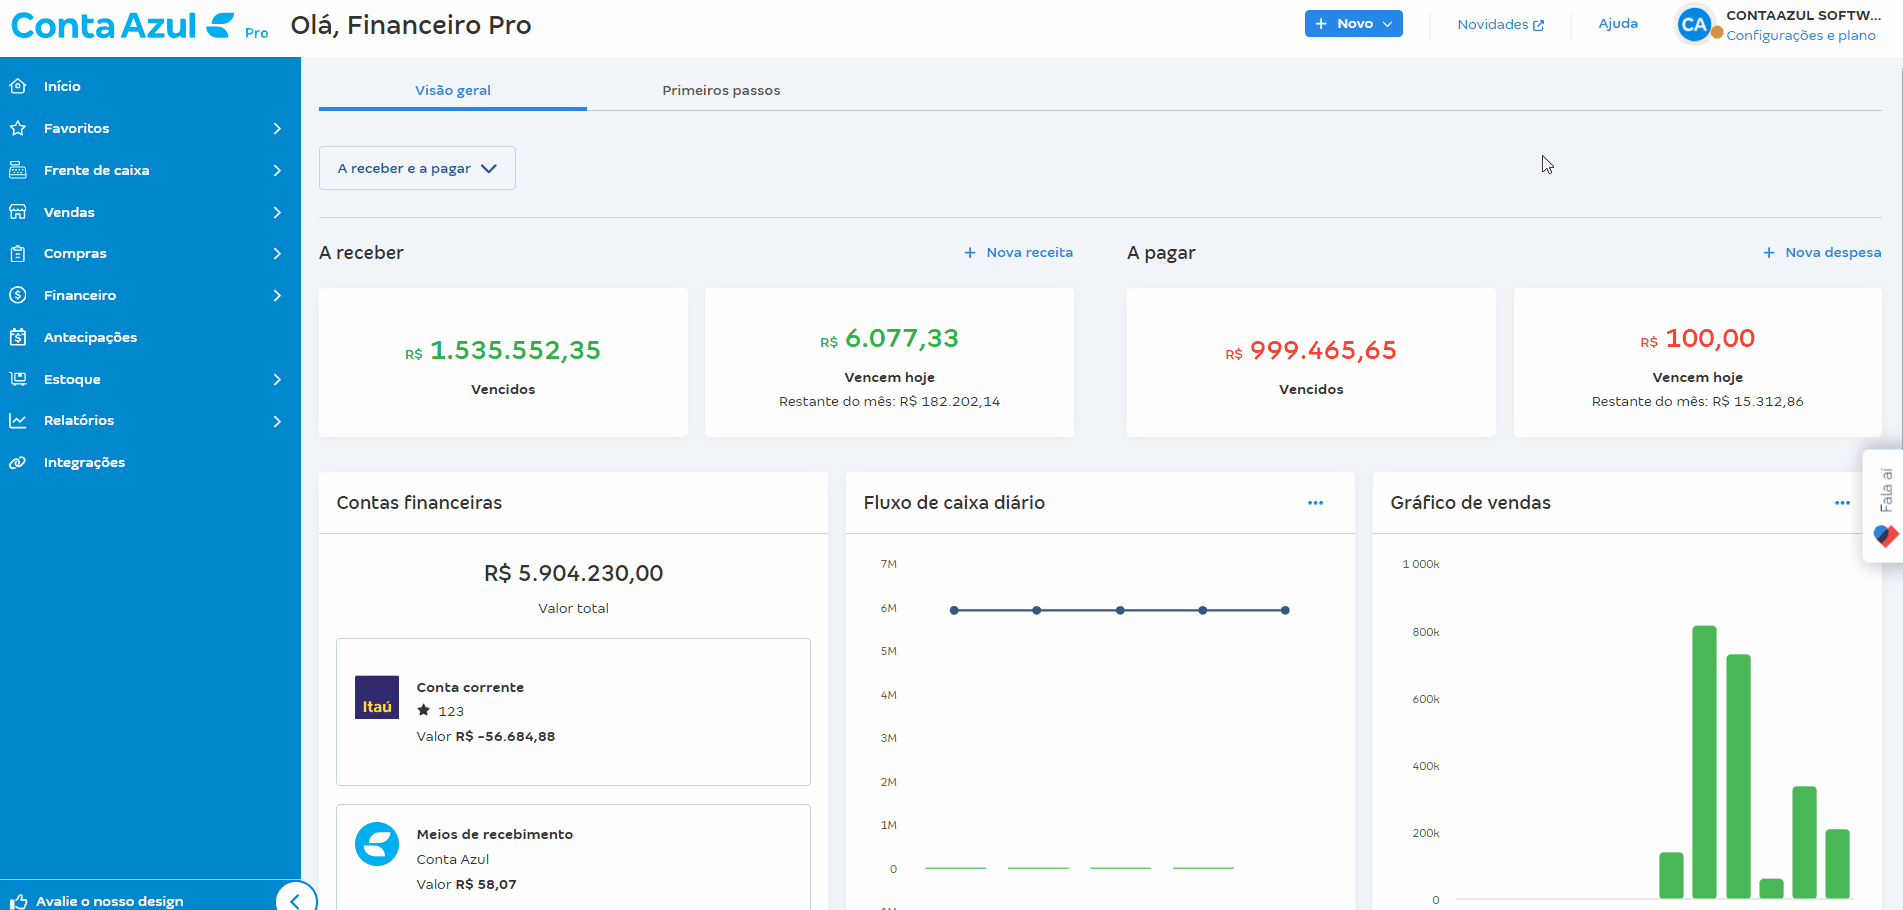Click the Frente de caixa register icon
The width and height of the screenshot is (1903, 910).
18,170
